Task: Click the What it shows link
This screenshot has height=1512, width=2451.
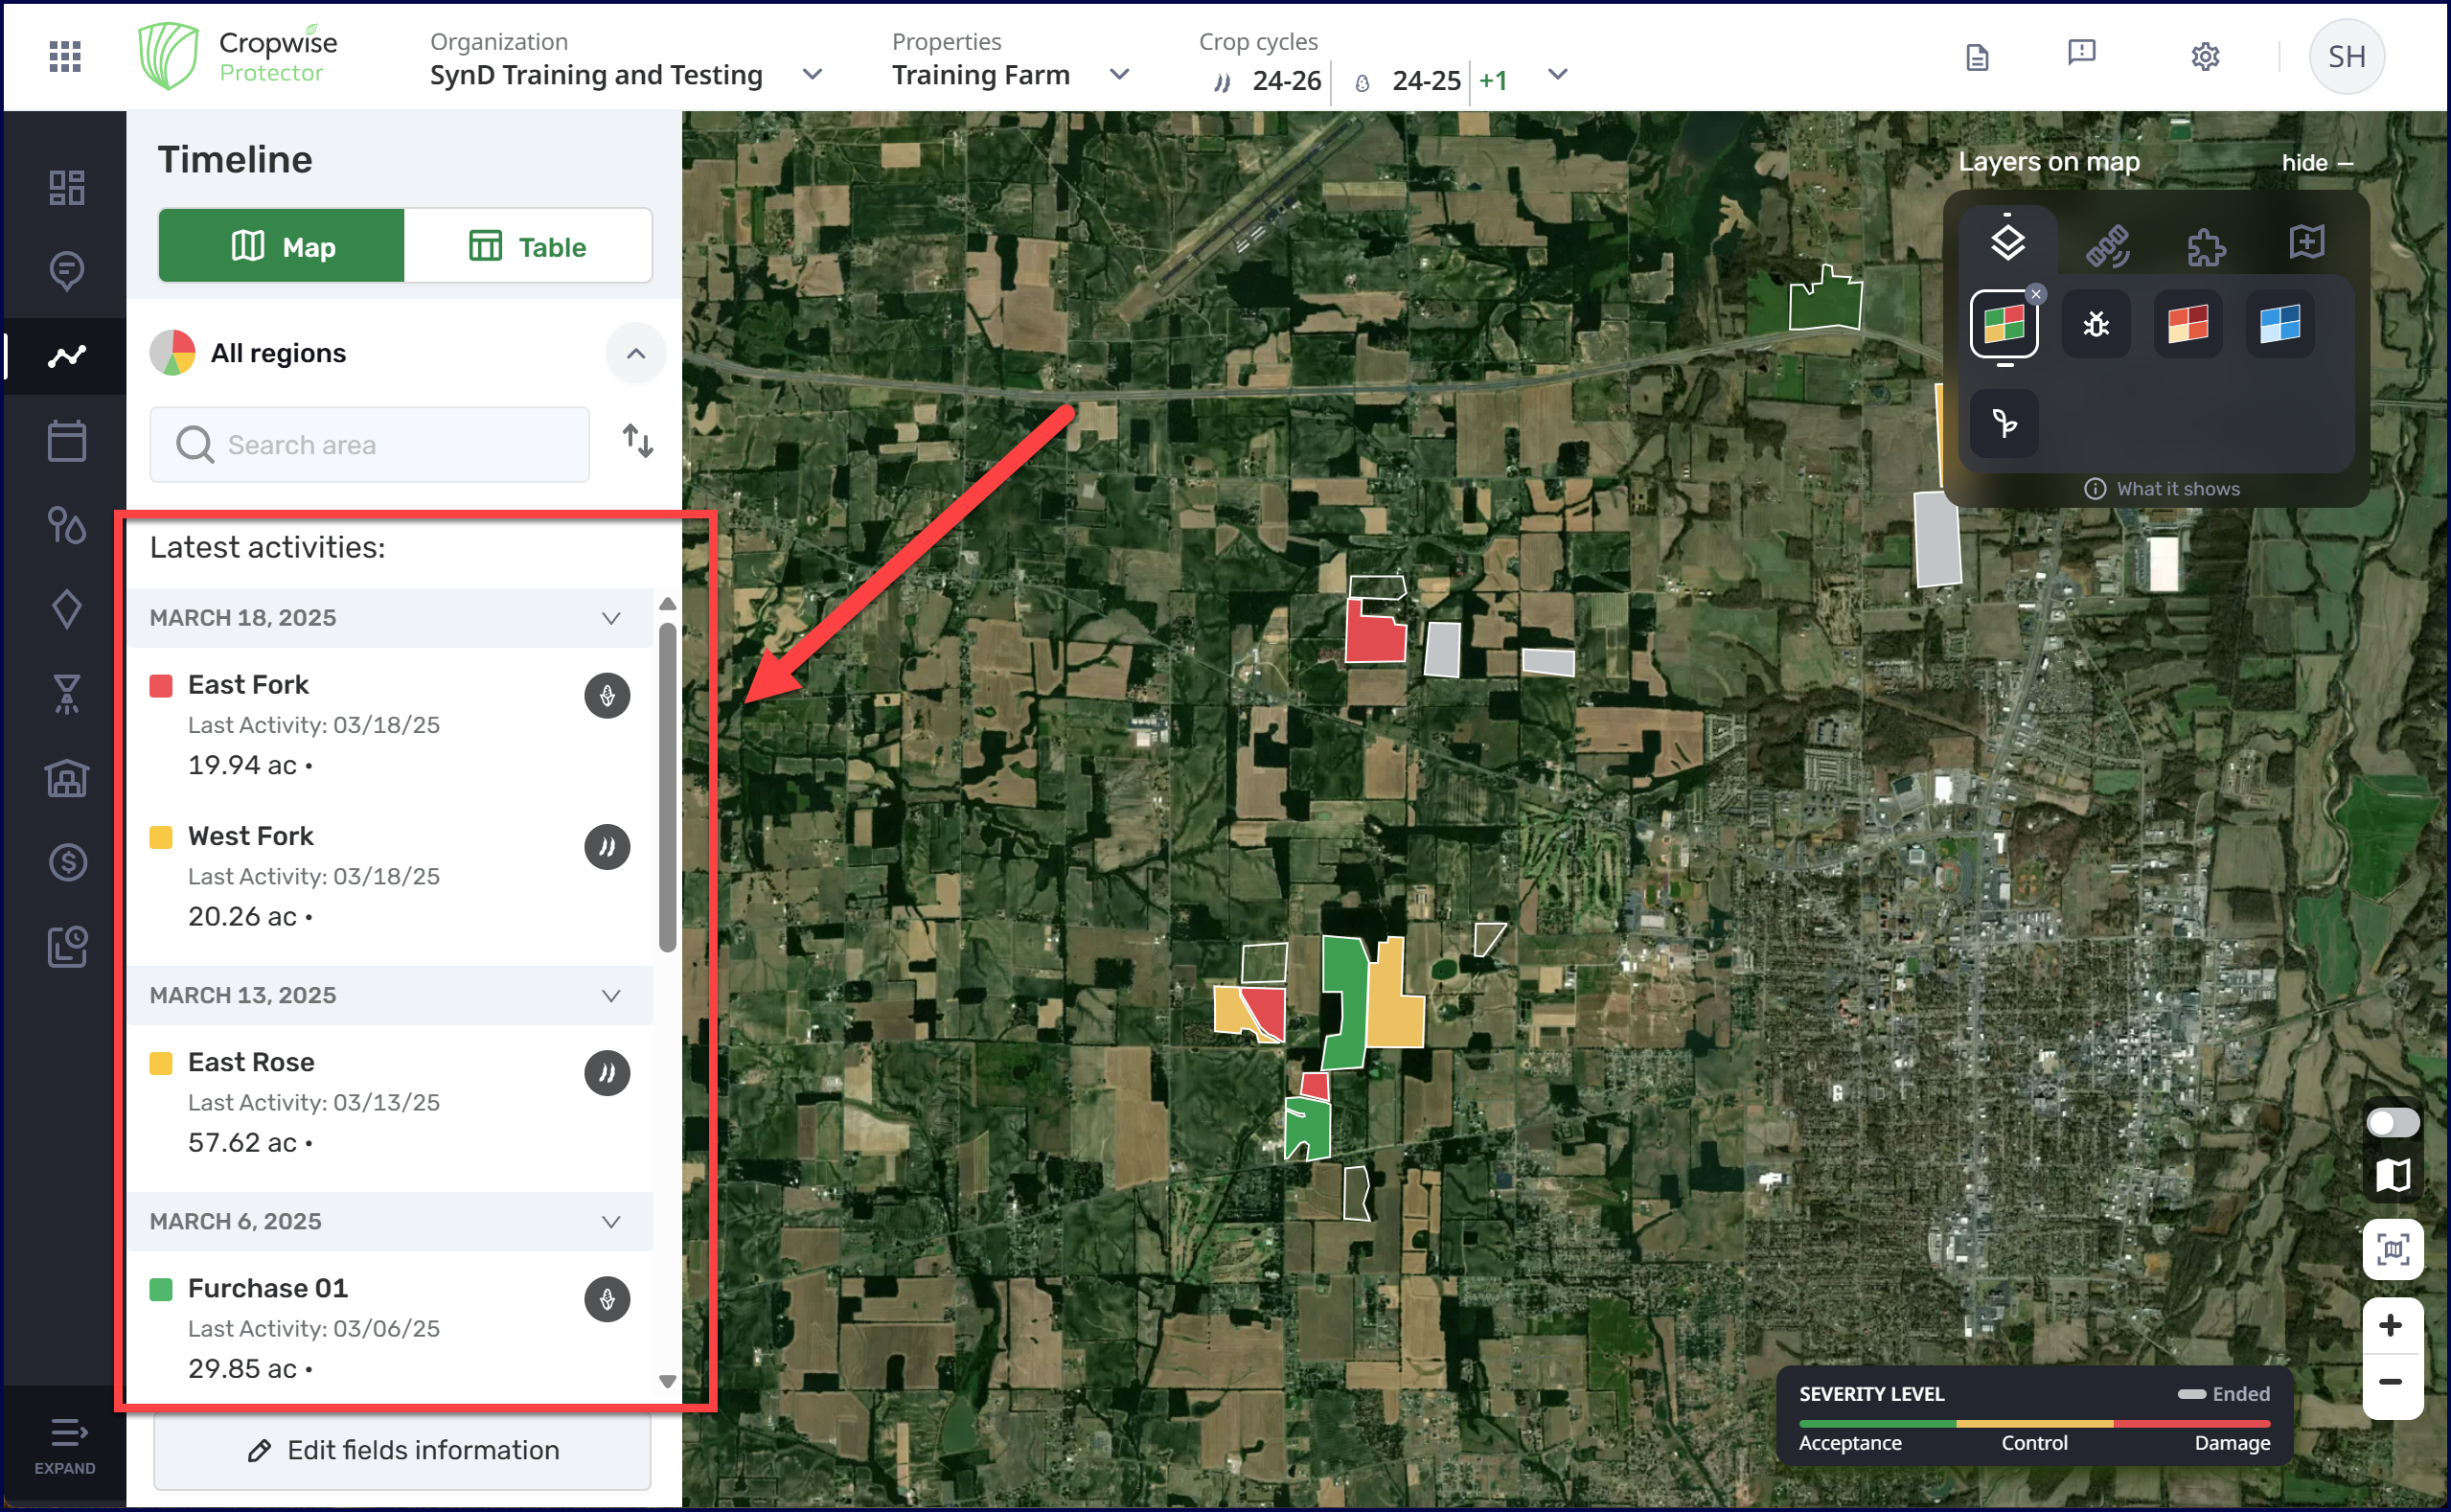Action: (x=2162, y=489)
